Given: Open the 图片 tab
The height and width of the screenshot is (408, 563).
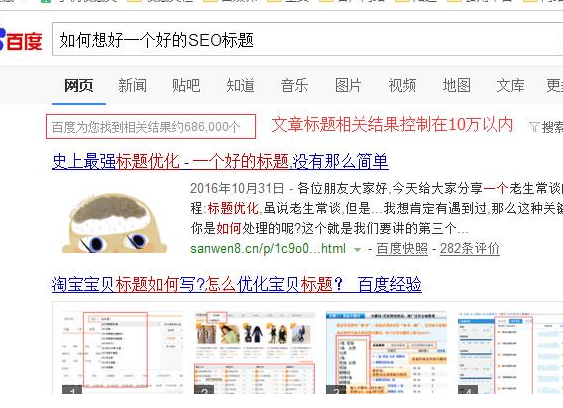Looking at the screenshot, I should (x=348, y=85).
